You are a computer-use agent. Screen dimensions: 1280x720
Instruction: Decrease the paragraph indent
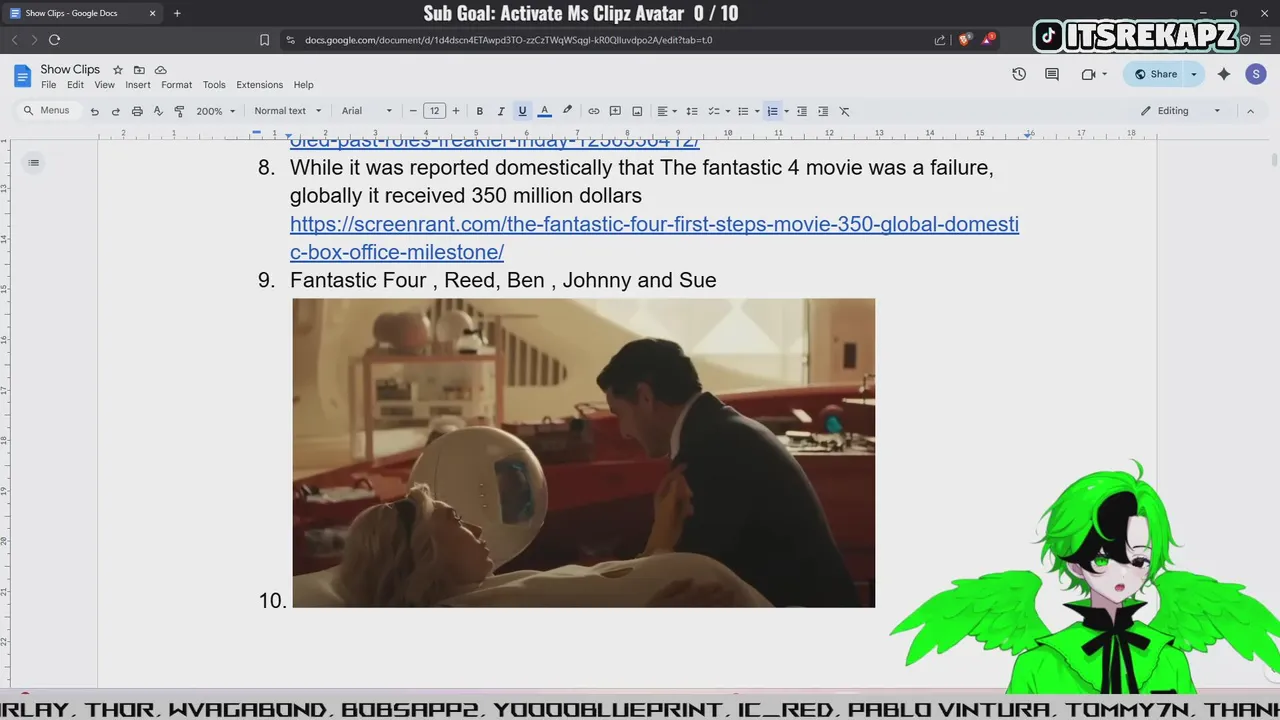[802, 111]
